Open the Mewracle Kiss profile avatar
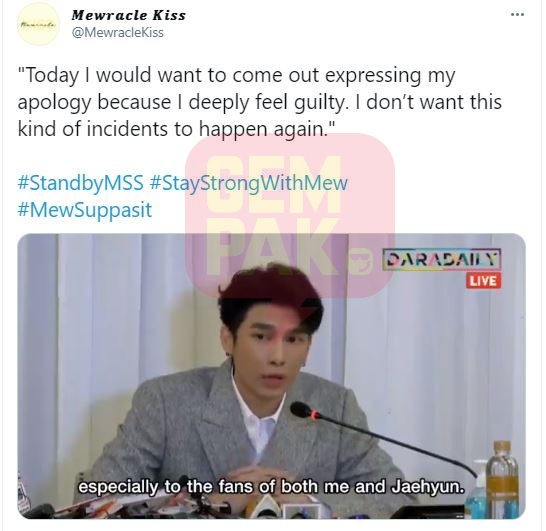 point(38,25)
